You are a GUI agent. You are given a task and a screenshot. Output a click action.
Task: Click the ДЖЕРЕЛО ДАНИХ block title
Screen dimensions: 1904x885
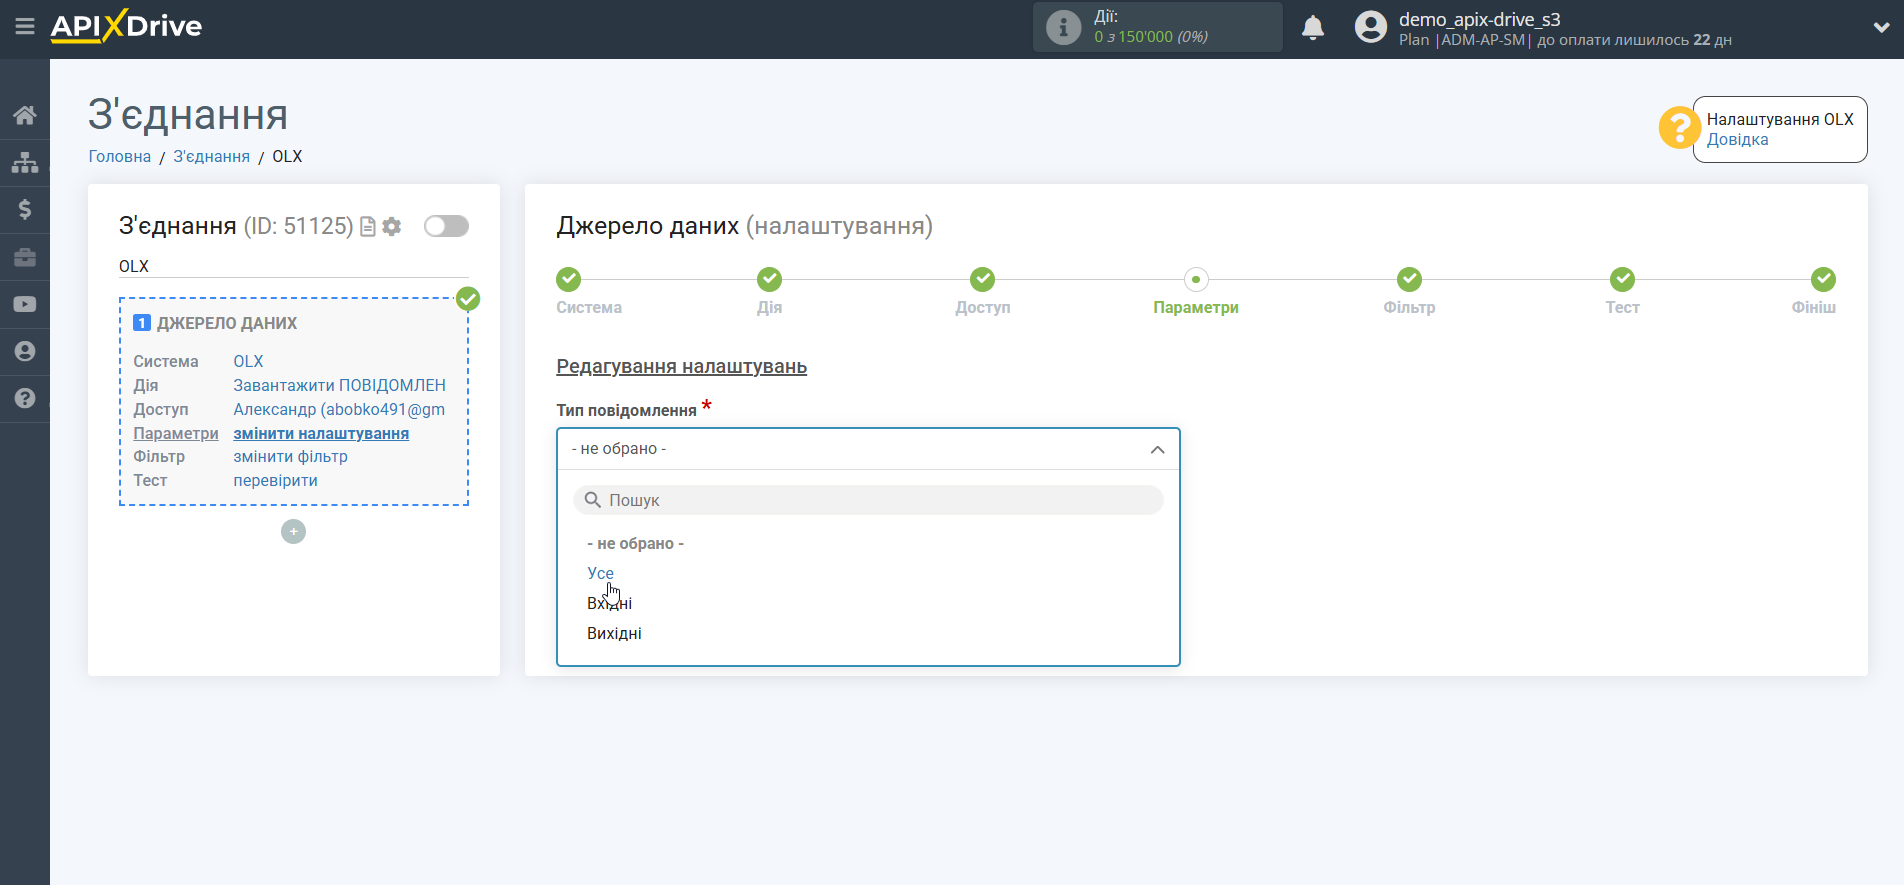[x=227, y=323]
